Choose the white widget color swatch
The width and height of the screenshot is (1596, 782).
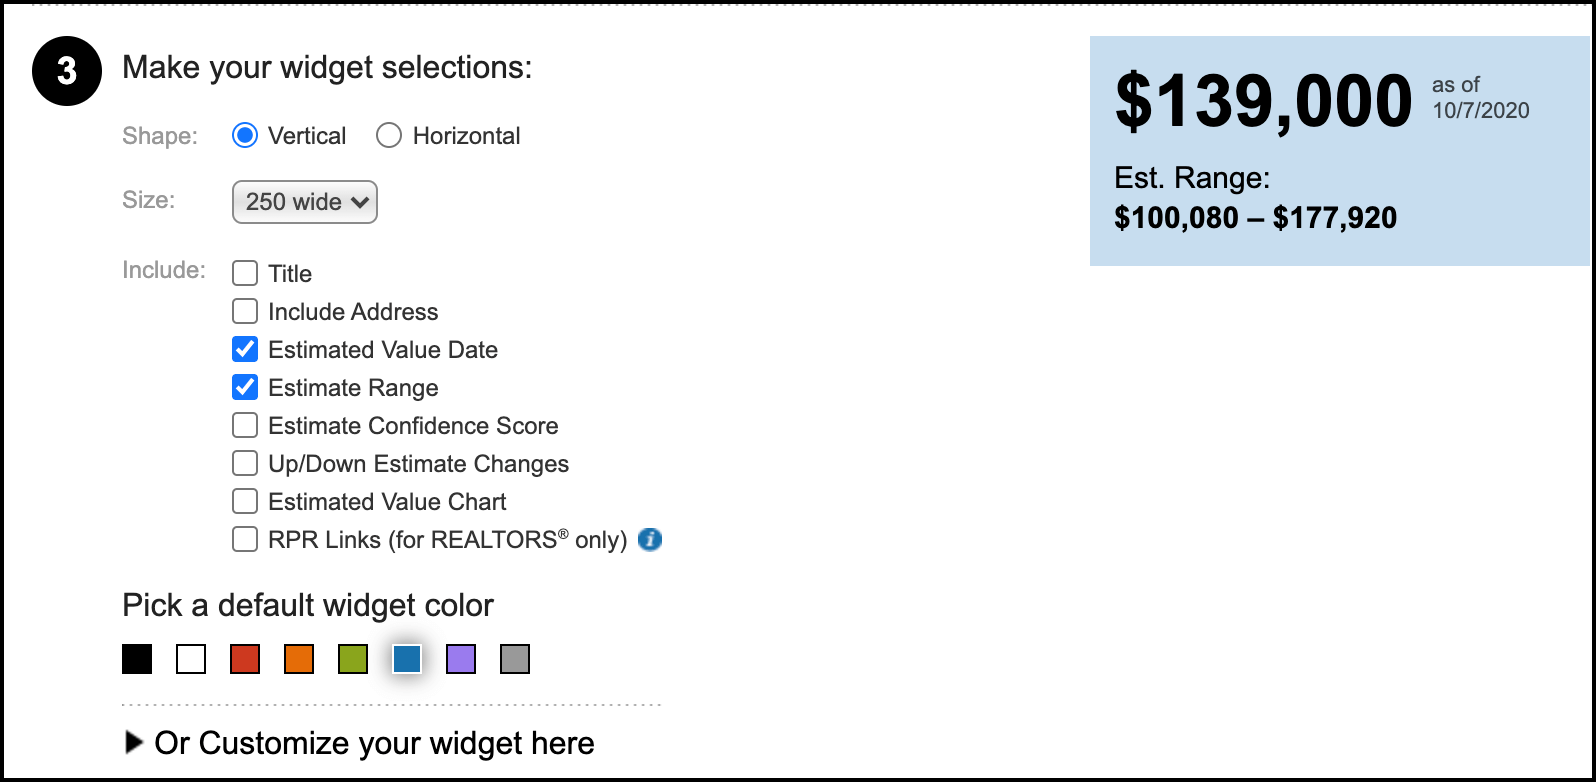[191, 659]
